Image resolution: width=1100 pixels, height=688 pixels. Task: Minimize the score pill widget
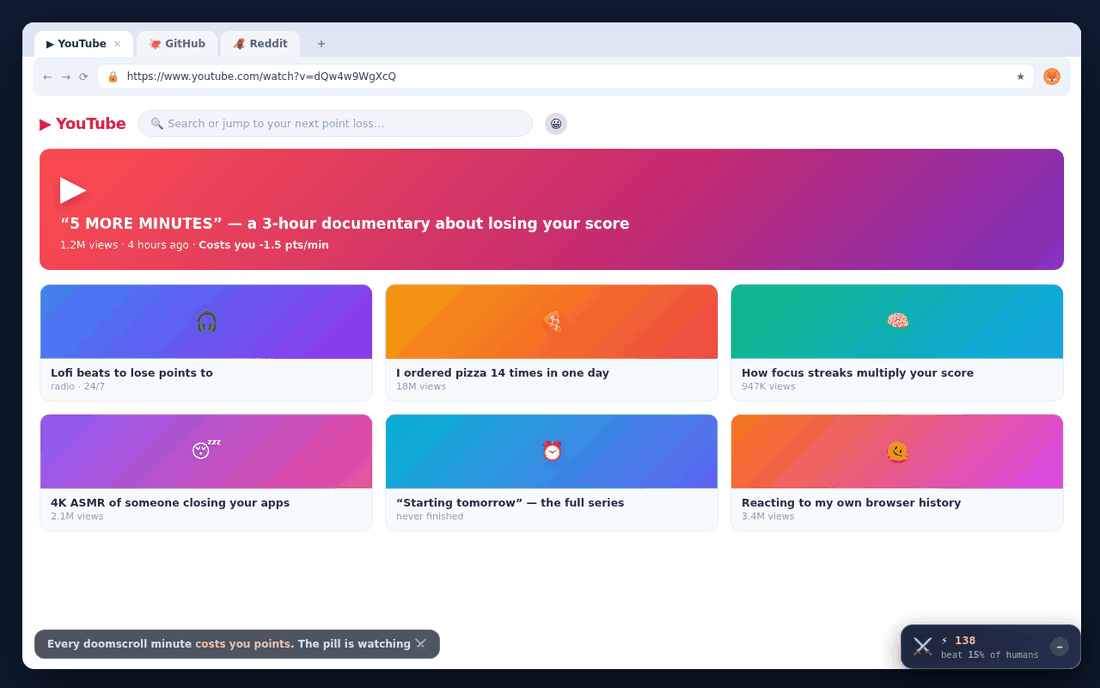[x=1059, y=647]
